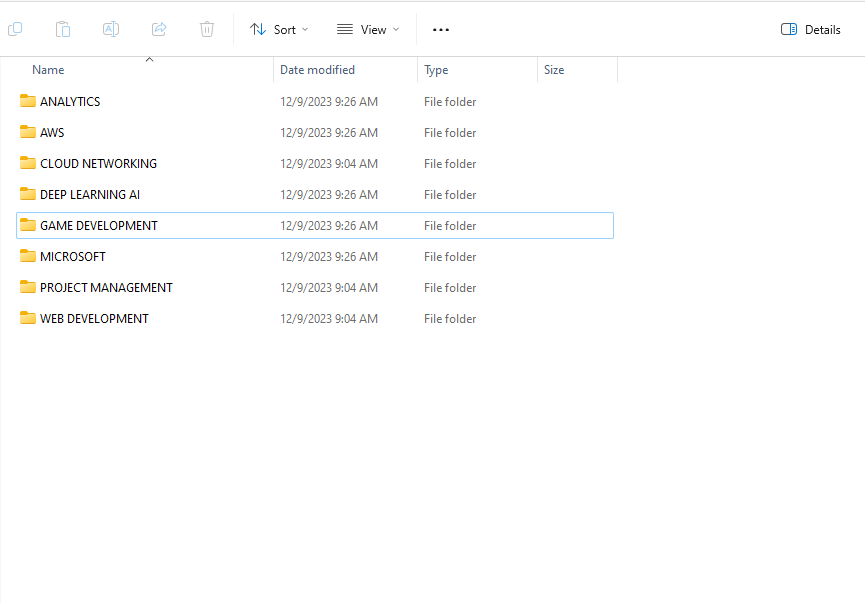The height and width of the screenshot is (604, 865).
Task: Click the File folder type of AWS
Action: (450, 132)
